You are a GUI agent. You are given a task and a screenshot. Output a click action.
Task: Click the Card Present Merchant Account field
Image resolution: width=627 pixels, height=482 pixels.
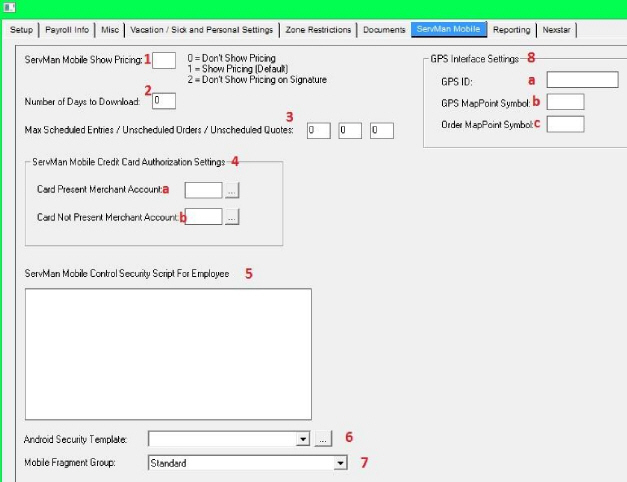[x=203, y=190]
